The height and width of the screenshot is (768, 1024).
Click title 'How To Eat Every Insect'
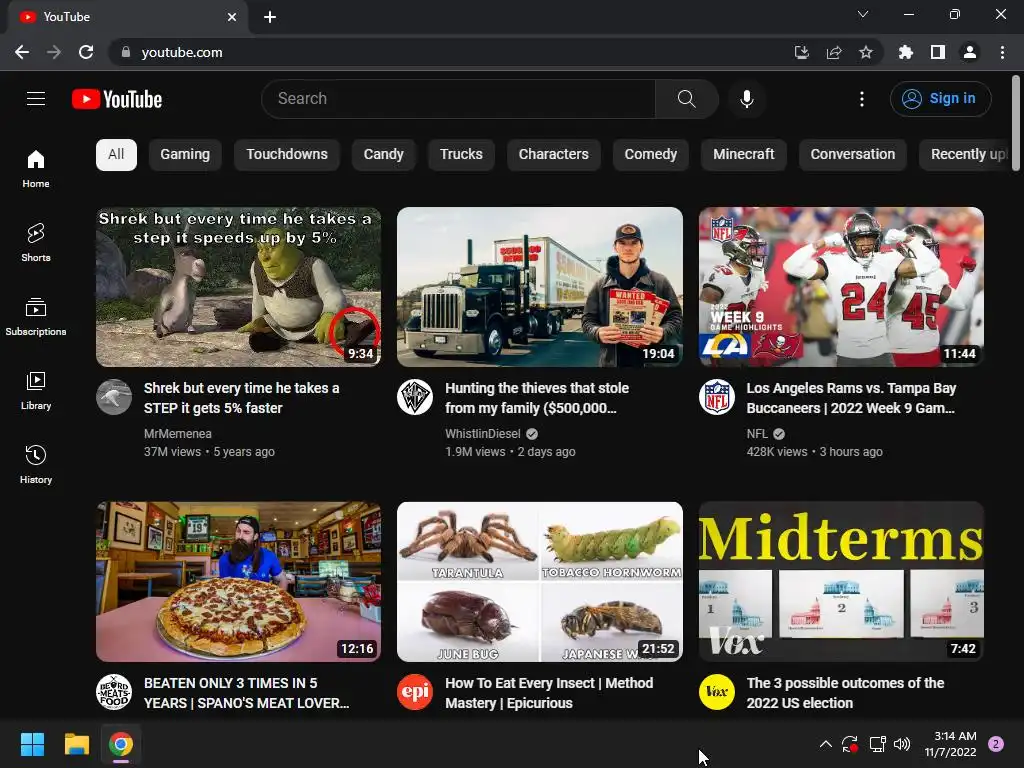pyautogui.click(x=549, y=693)
